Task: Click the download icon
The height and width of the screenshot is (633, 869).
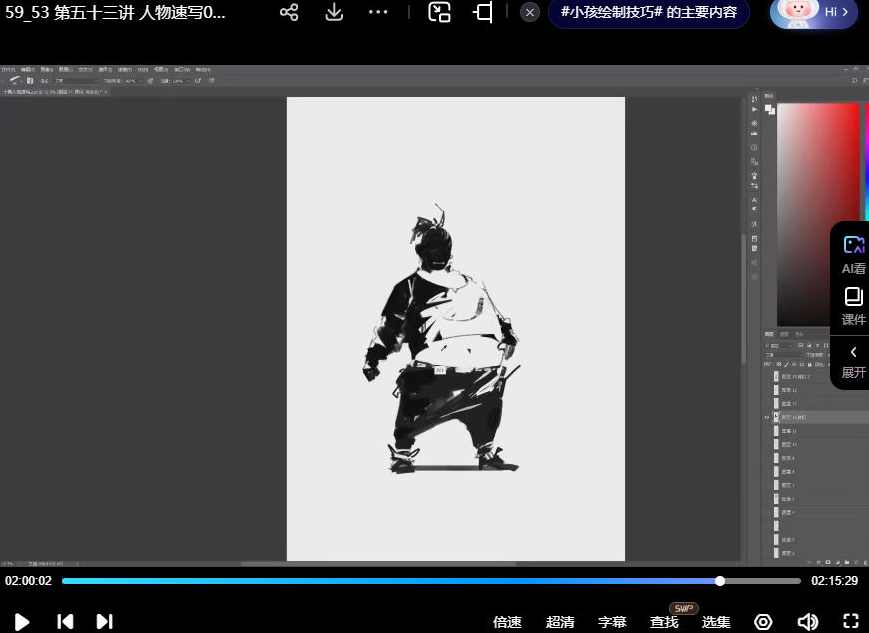Action: (x=334, y=12)
